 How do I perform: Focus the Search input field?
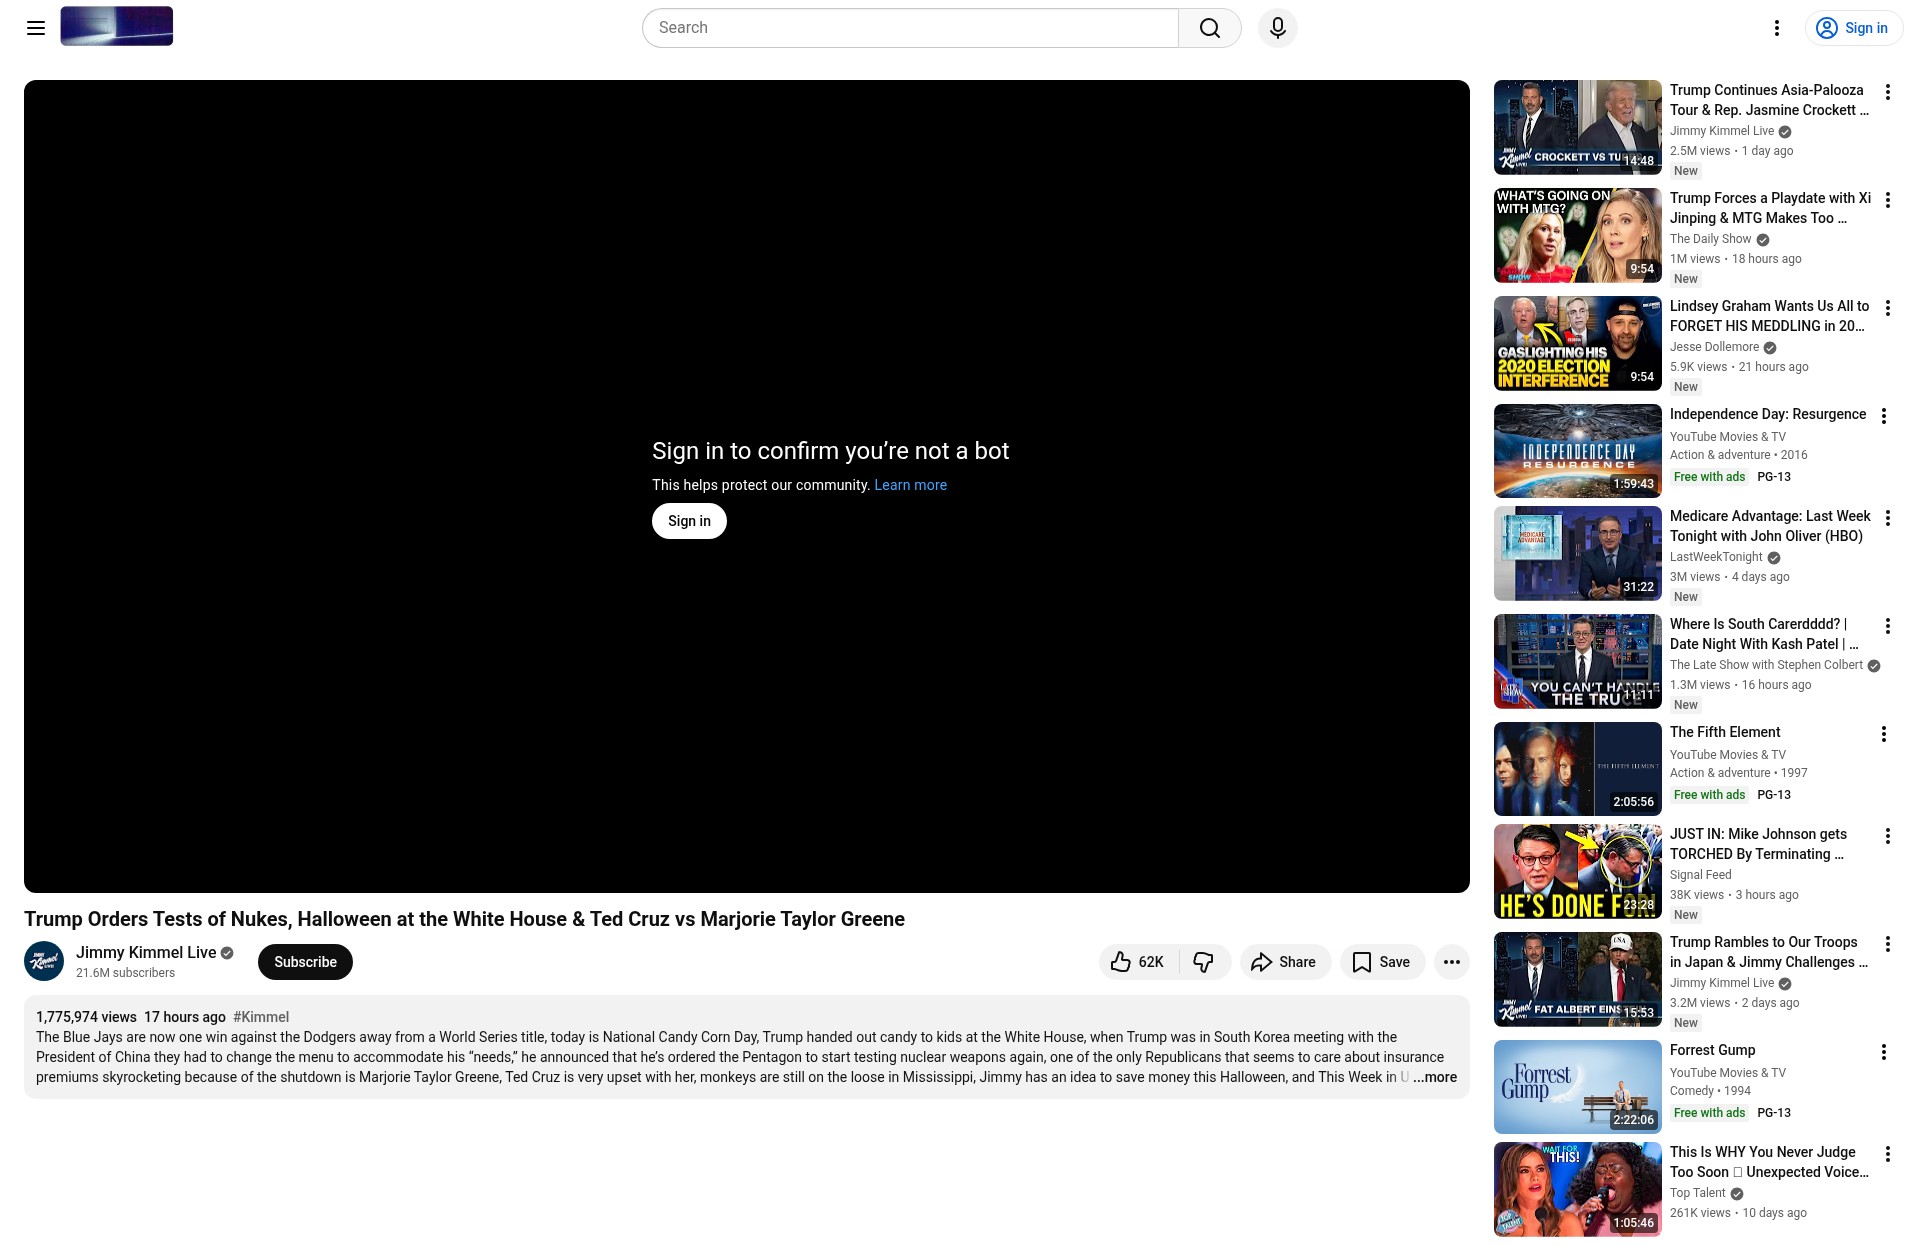pos(910,28)
